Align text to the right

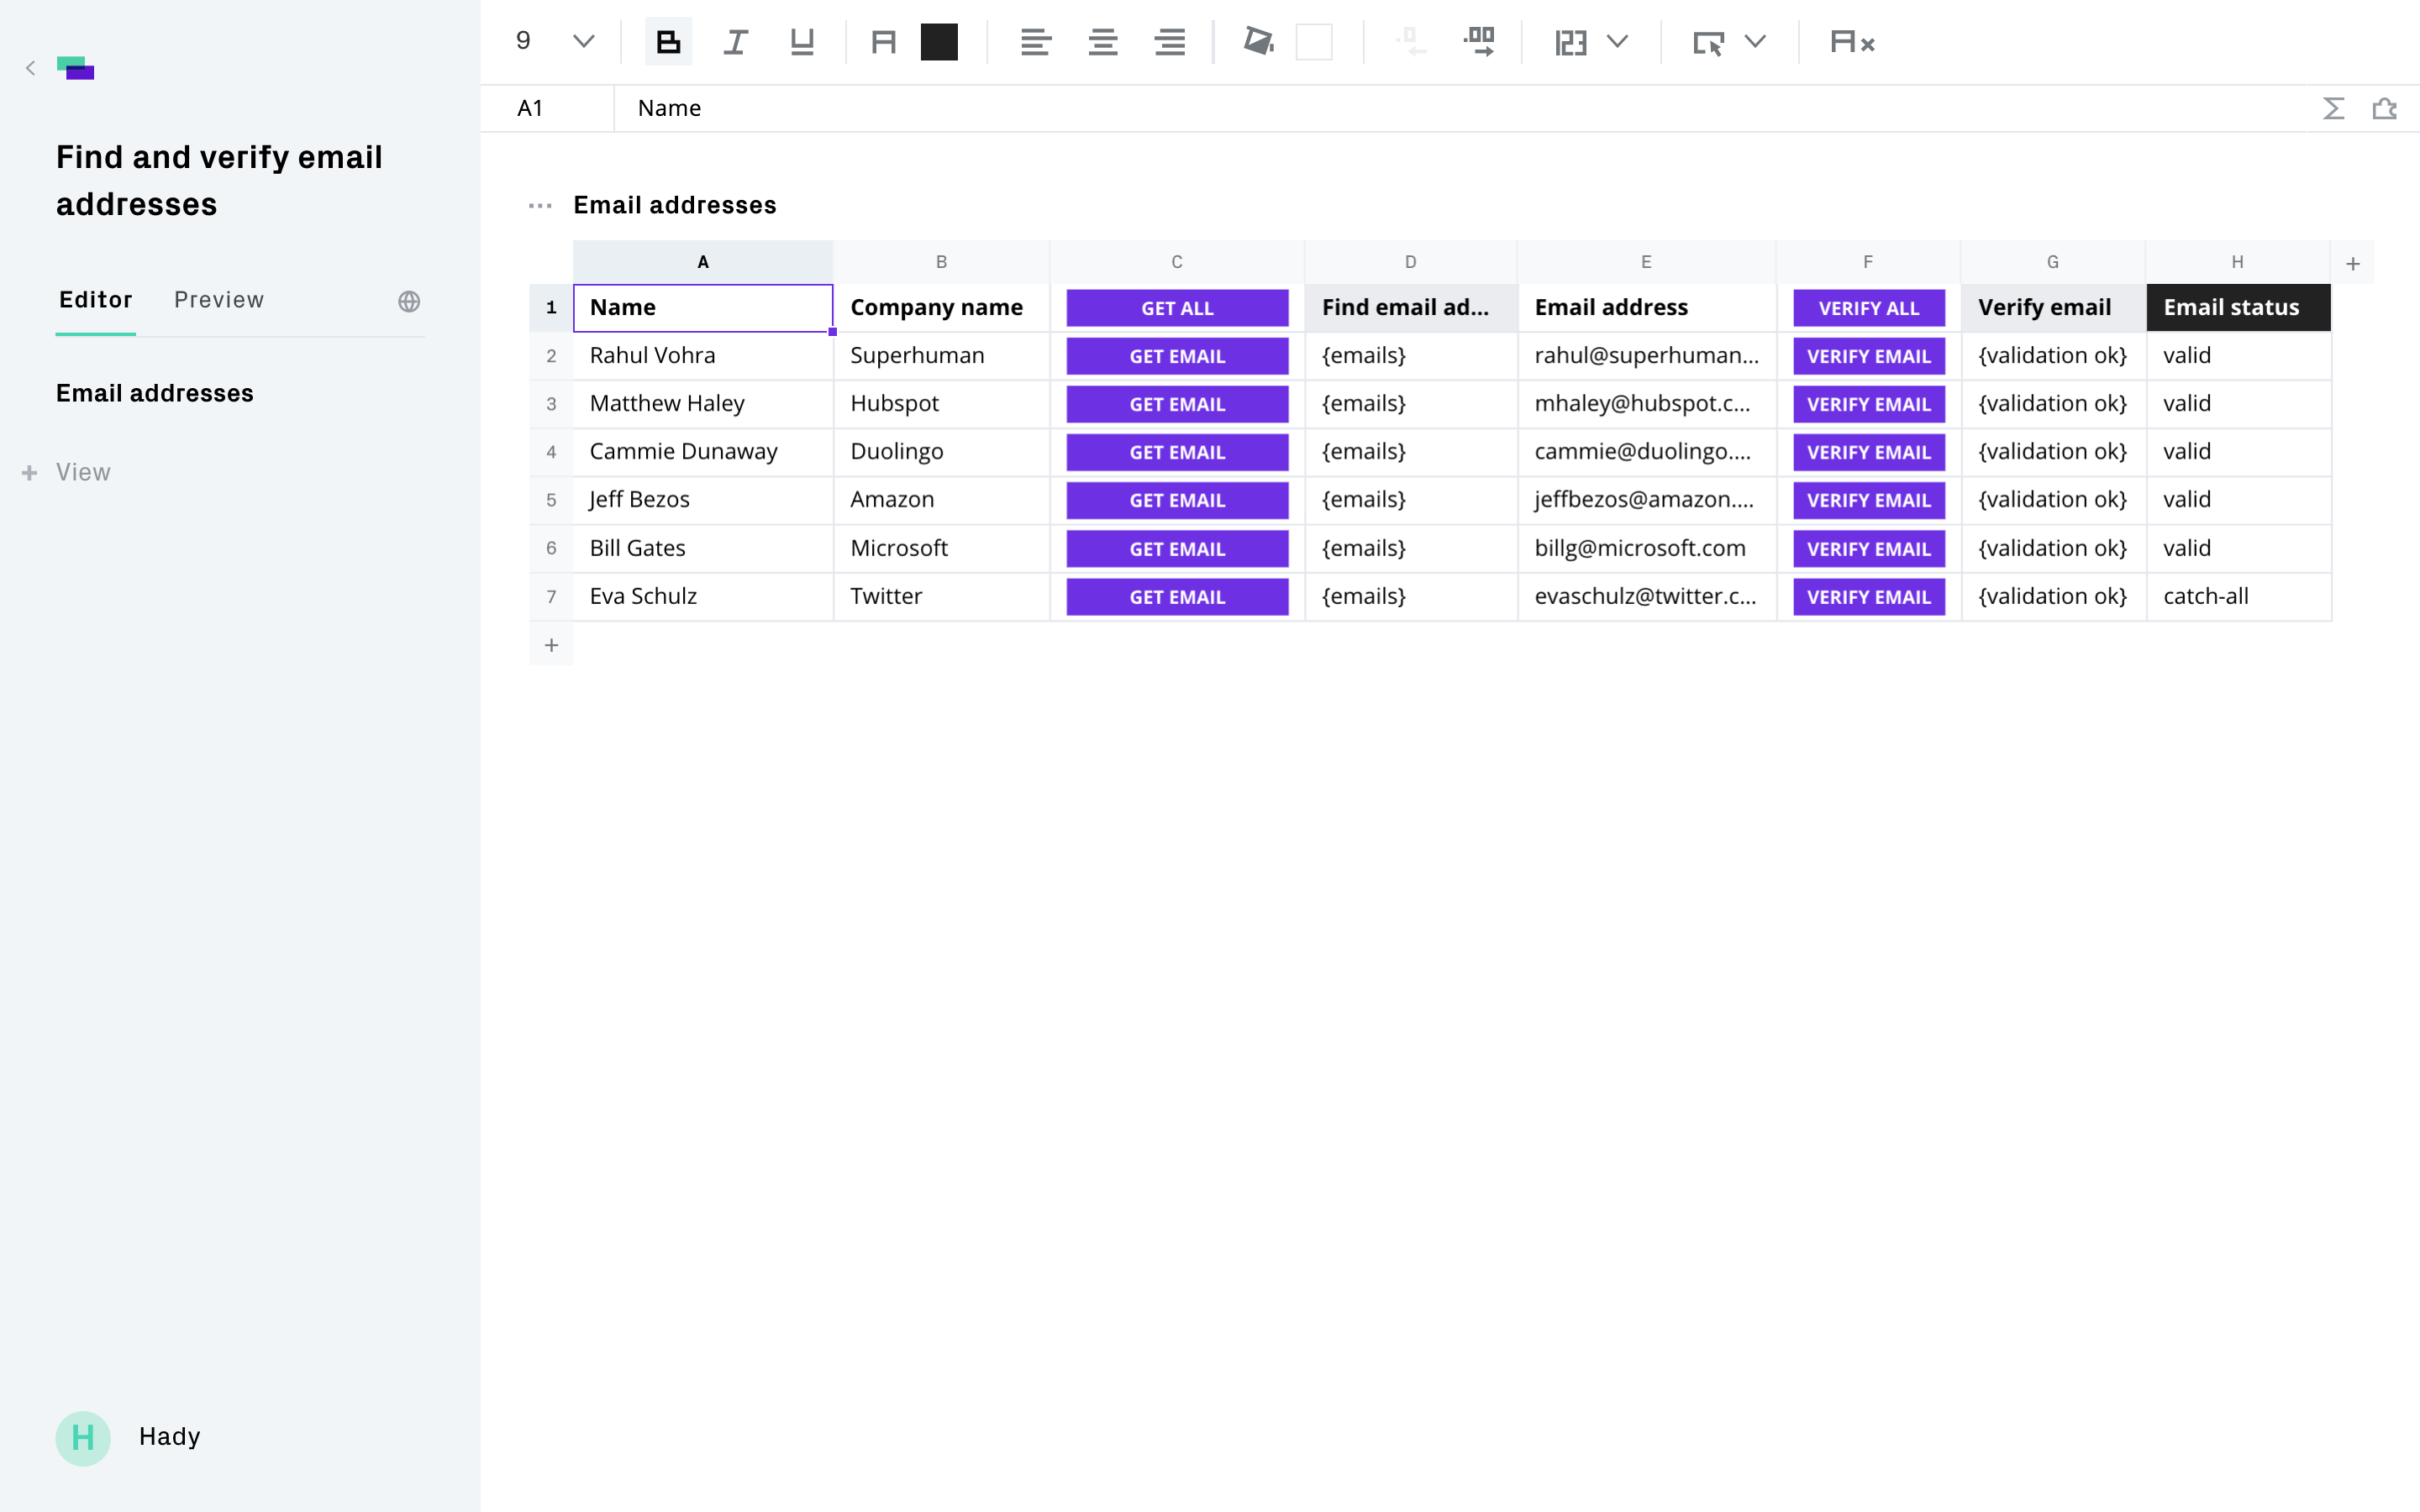[1169, 42]
